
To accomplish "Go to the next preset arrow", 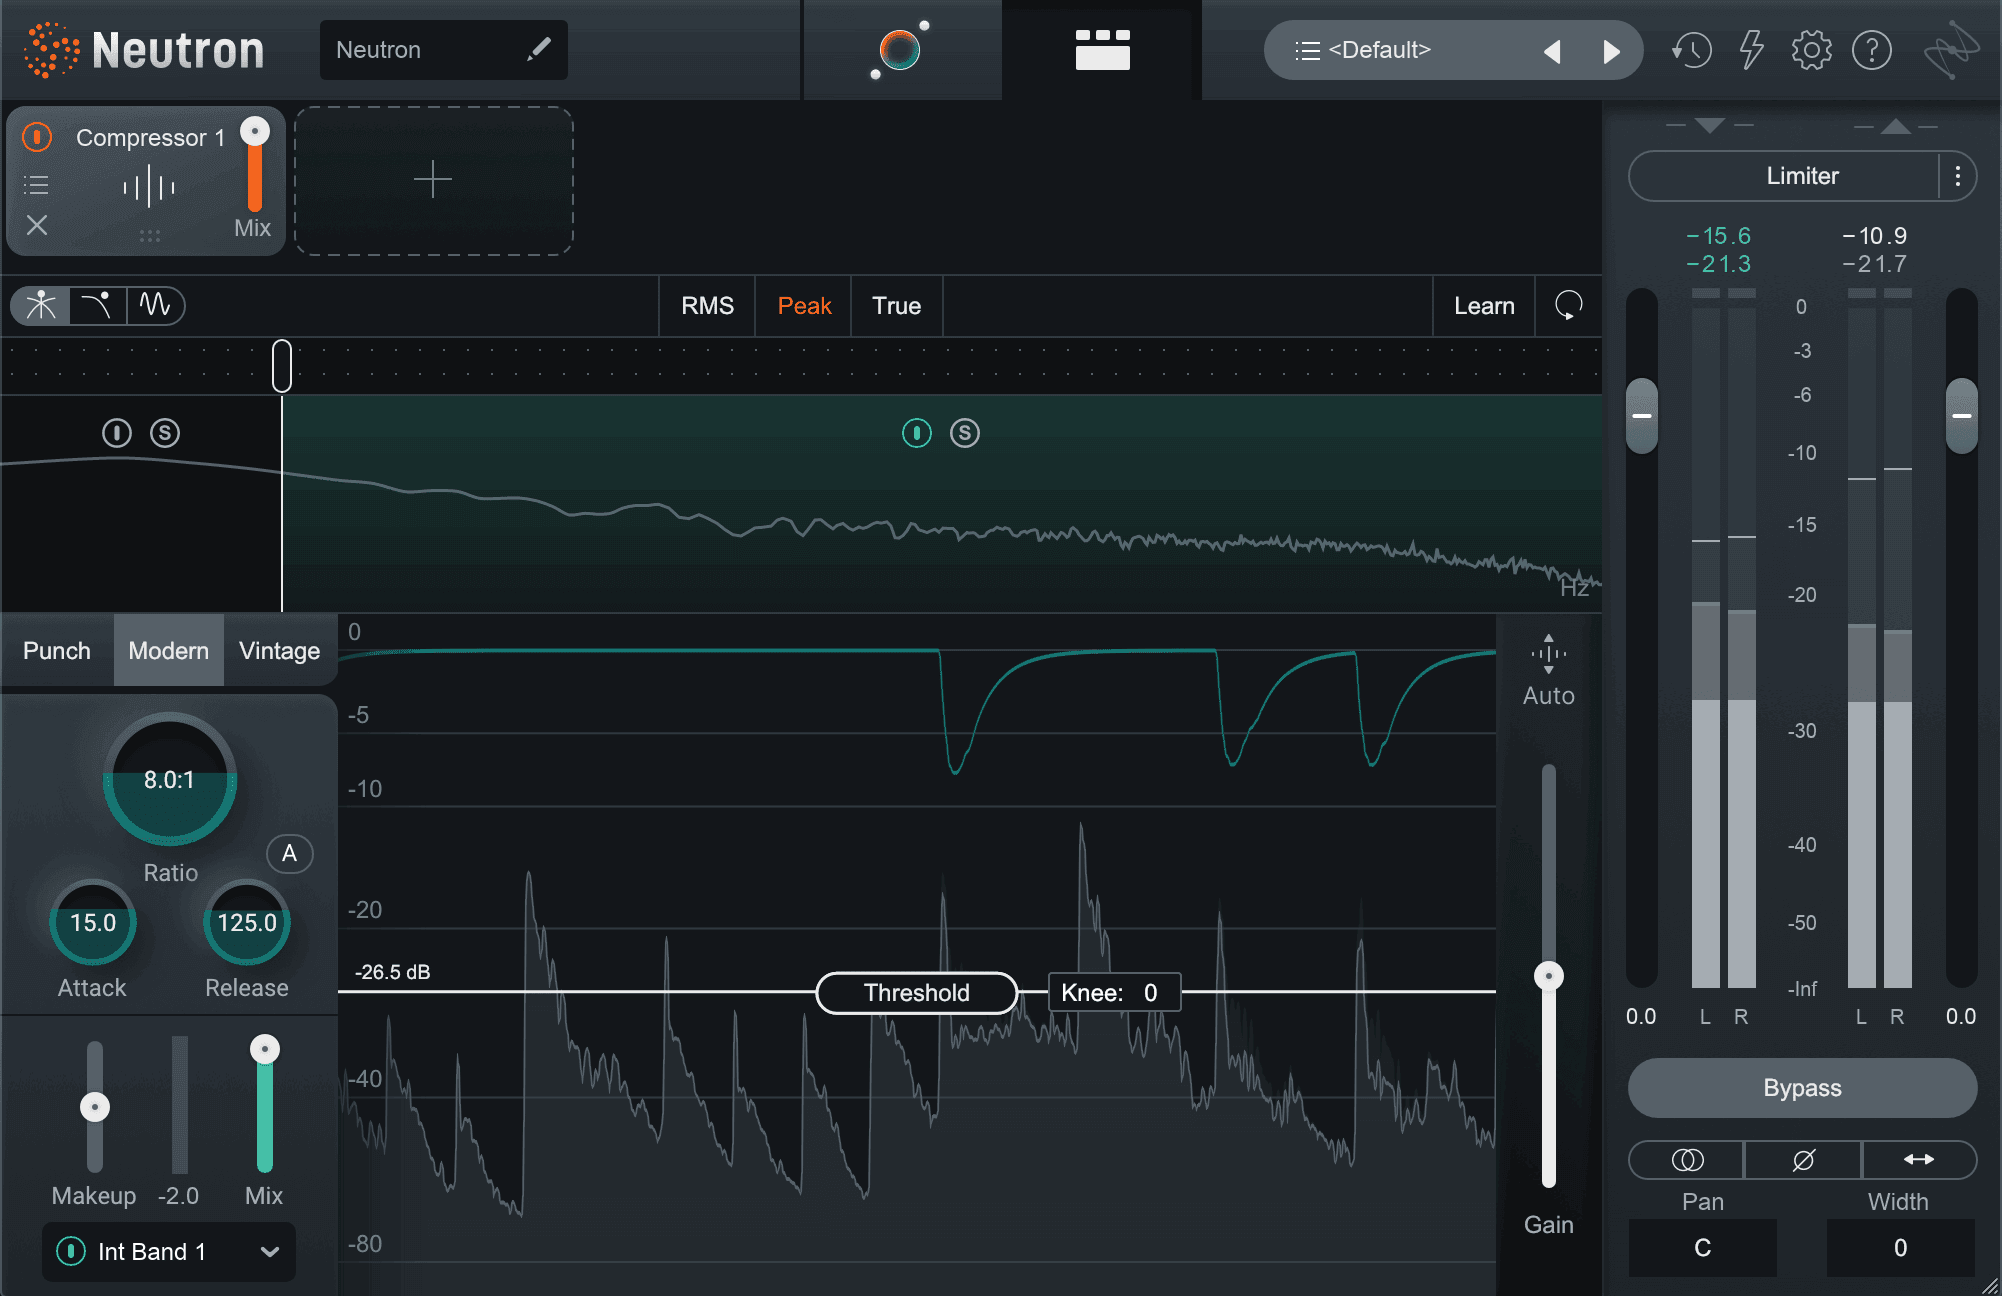I will 1611,51.
